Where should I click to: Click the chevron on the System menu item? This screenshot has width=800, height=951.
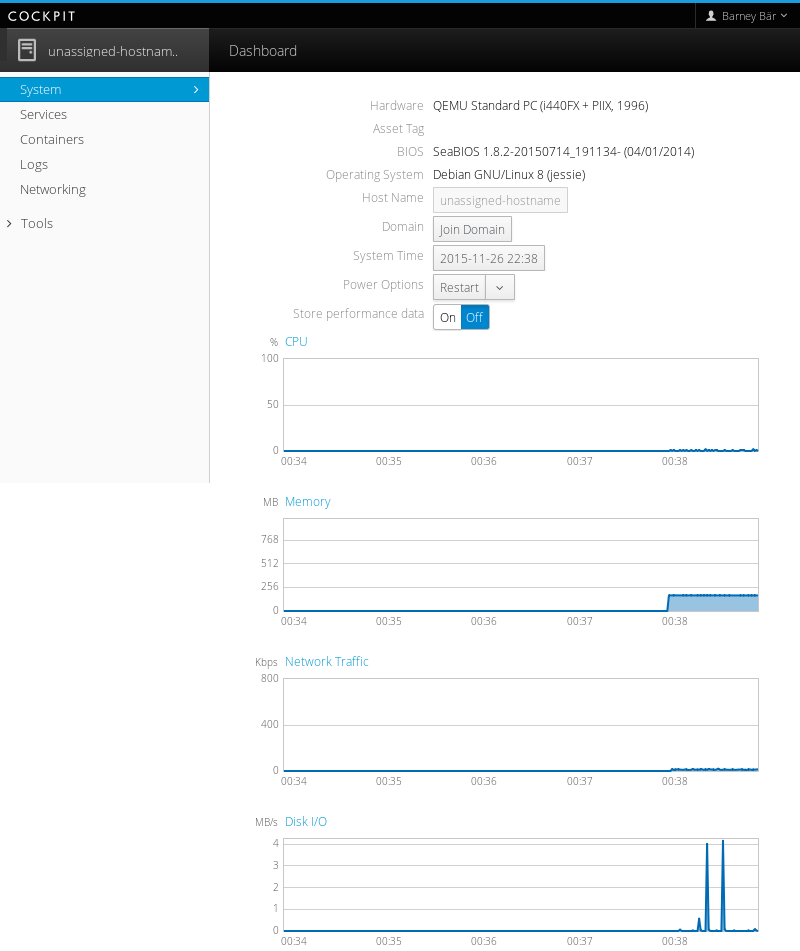click(196, 89)
